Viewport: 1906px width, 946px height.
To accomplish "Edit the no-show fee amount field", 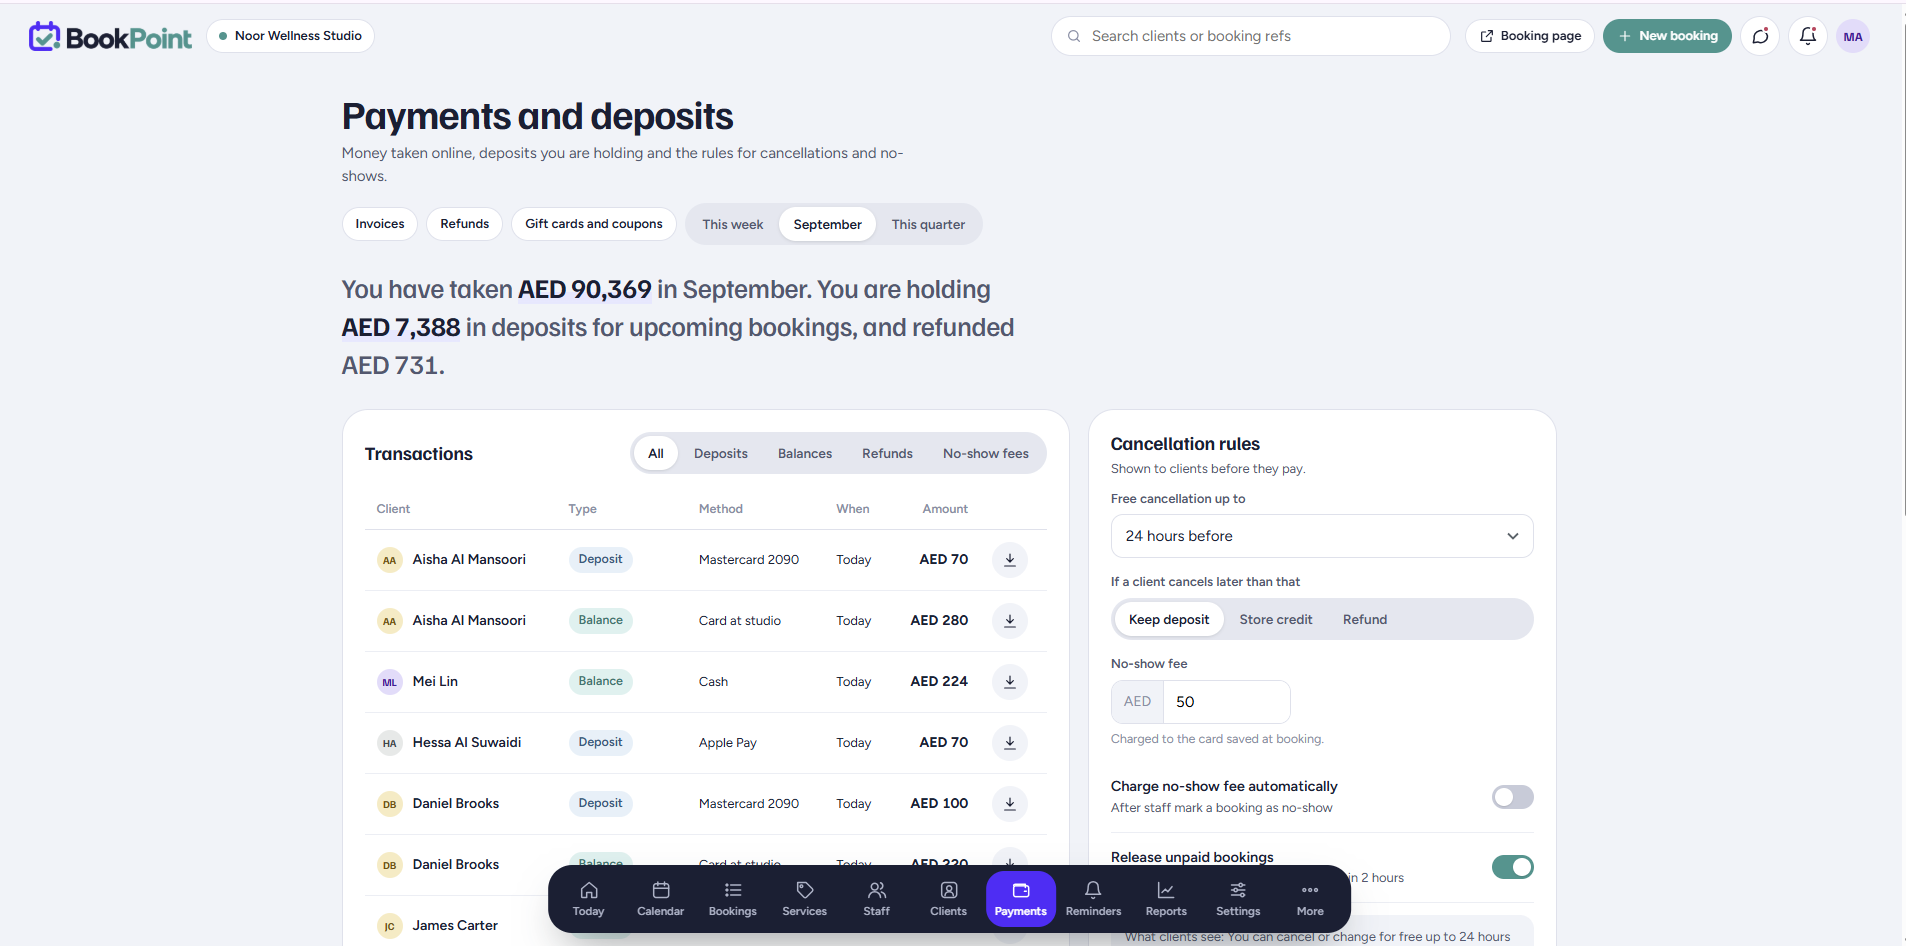I will (x=1226, y=702).
